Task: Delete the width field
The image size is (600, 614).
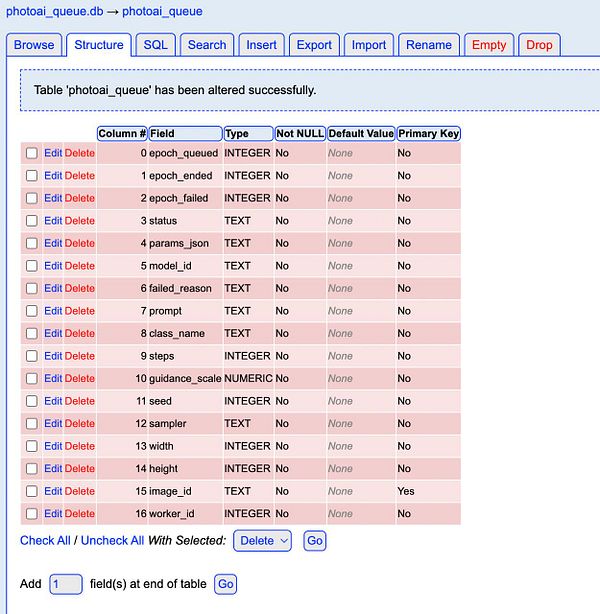Action: click(x=80, y=446)
